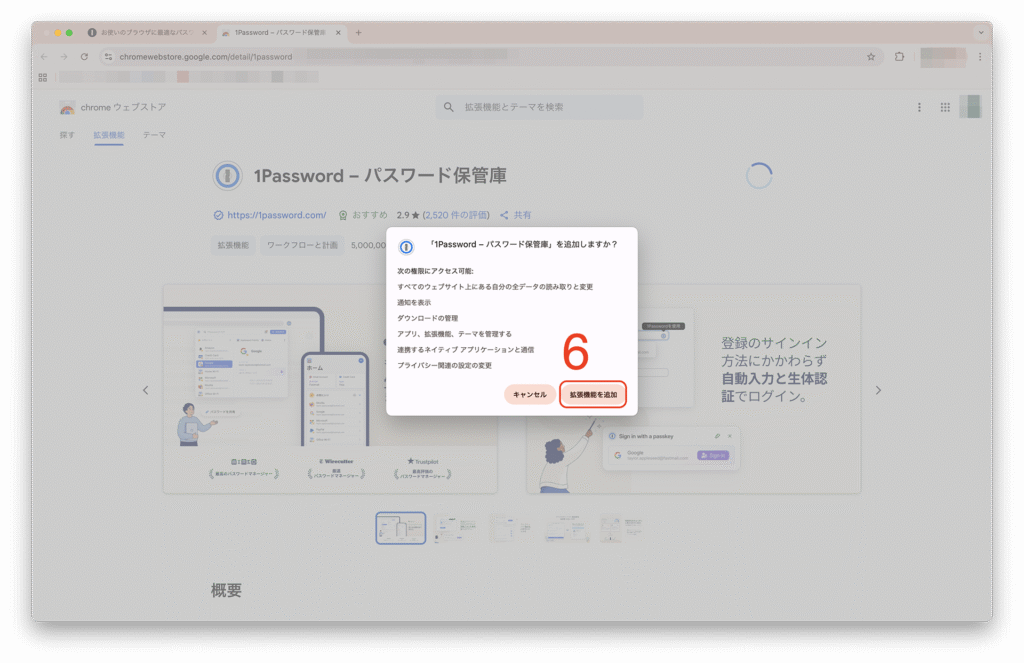Click the chrome ウェブストア title text
The width and height of the screenshot is (1024, 663).
pyautogui.click(x=123, y=107)
